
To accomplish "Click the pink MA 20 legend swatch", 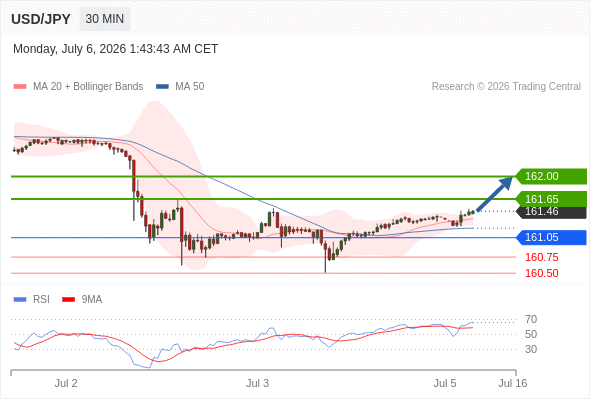I will tap(20, 87).
